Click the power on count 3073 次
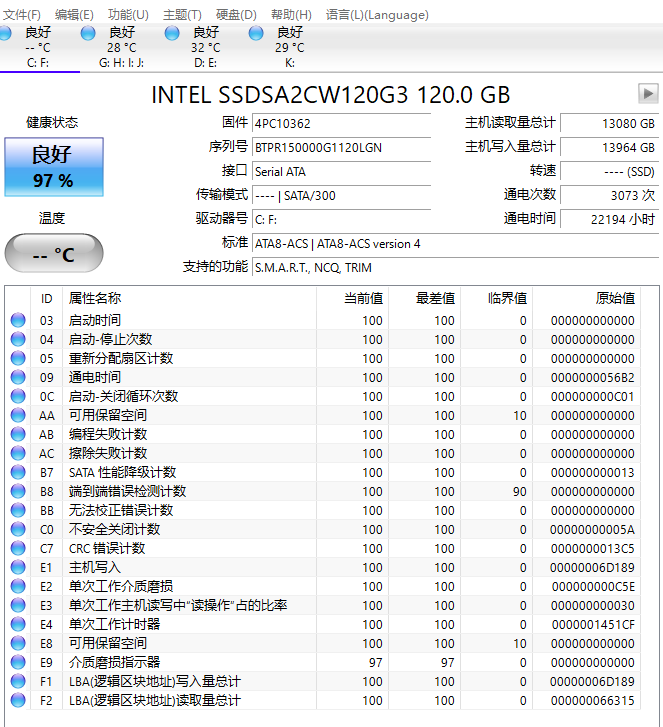The height and width of the screenshot is (727, 663). 610,196
